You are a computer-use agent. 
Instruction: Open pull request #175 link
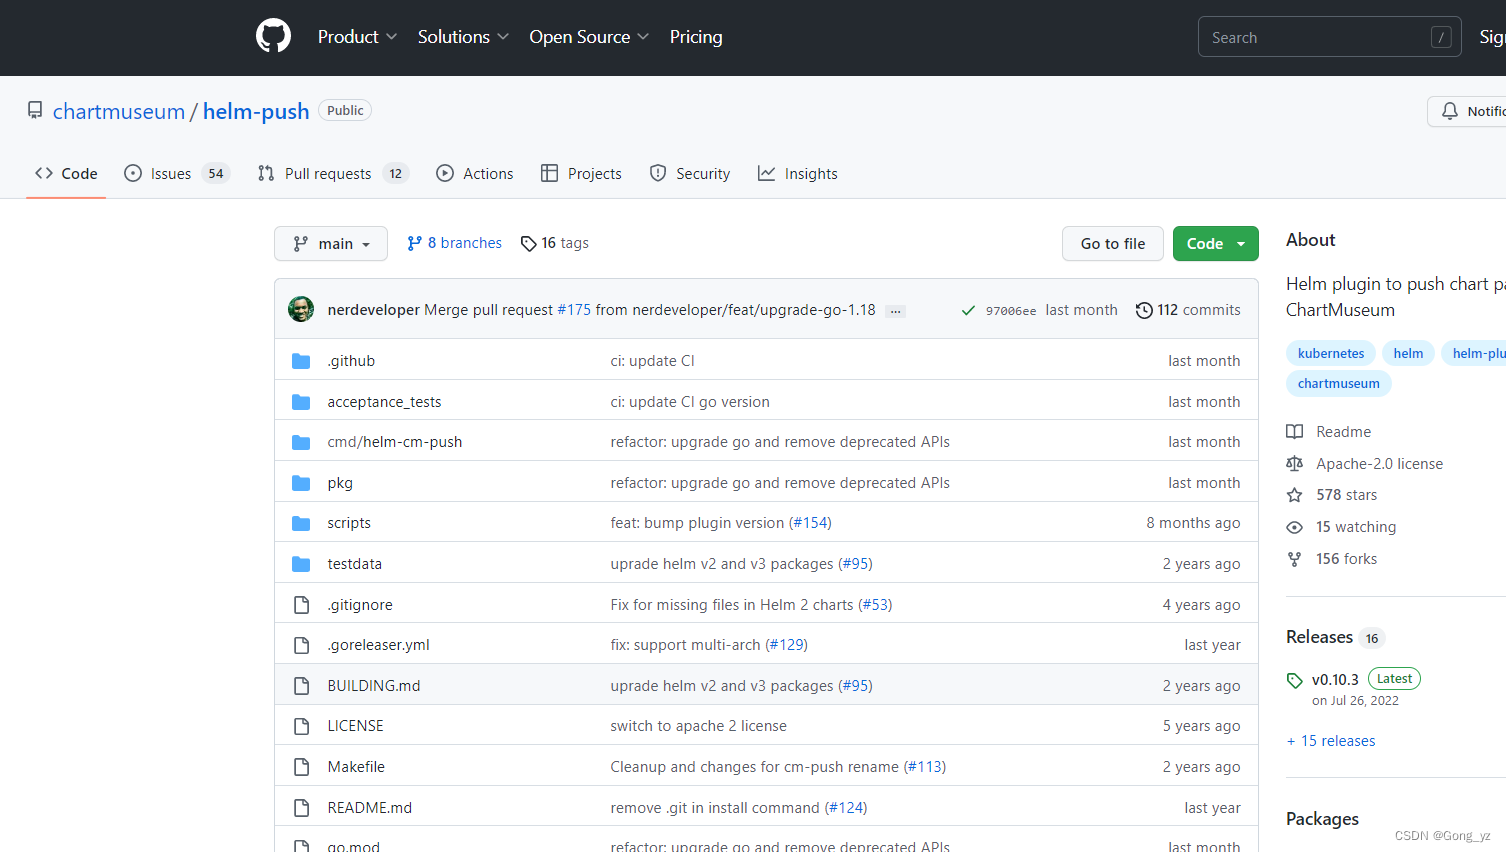574,310
